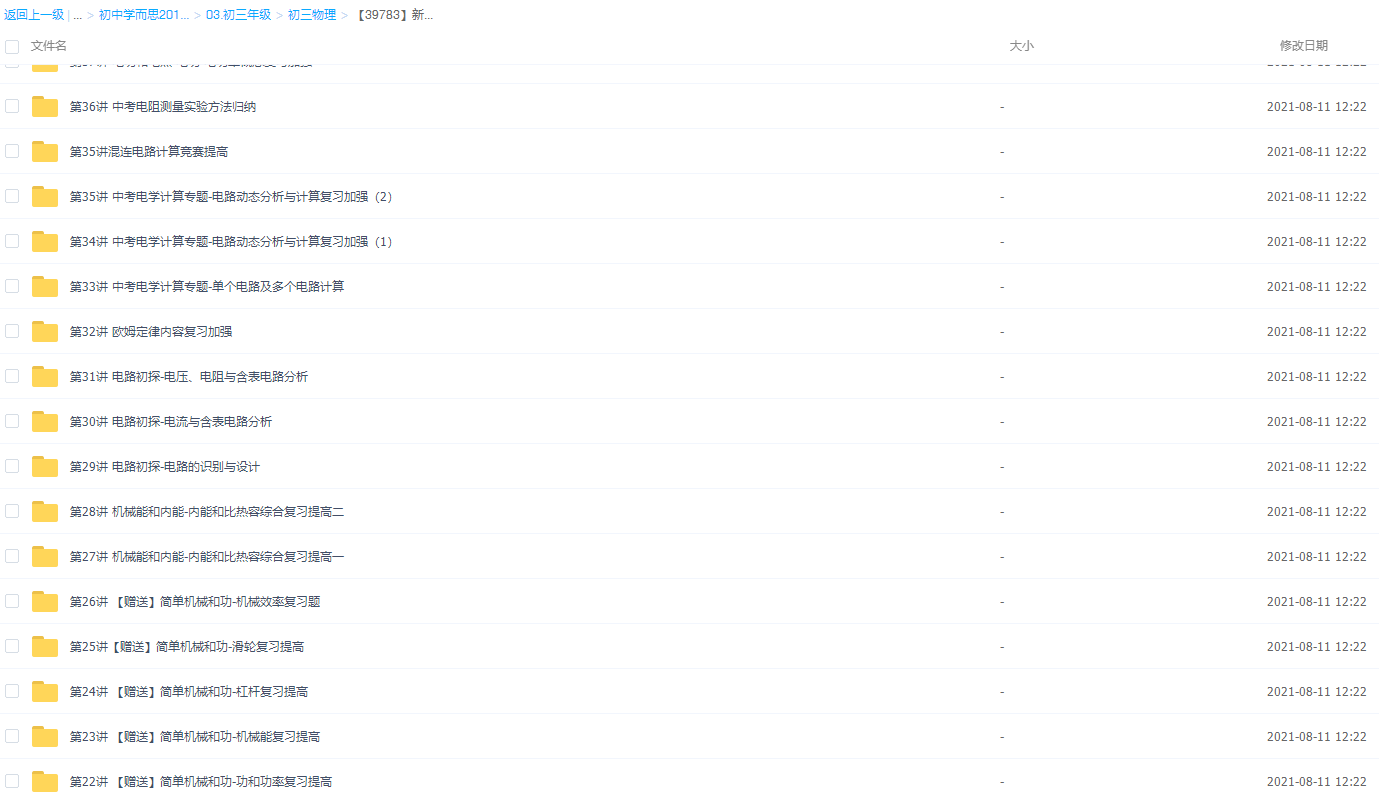Click the folder icon beside 第26讲 简单机械和功-机械效率复习题
This screenshot has width=1379, height=798.
44,600
